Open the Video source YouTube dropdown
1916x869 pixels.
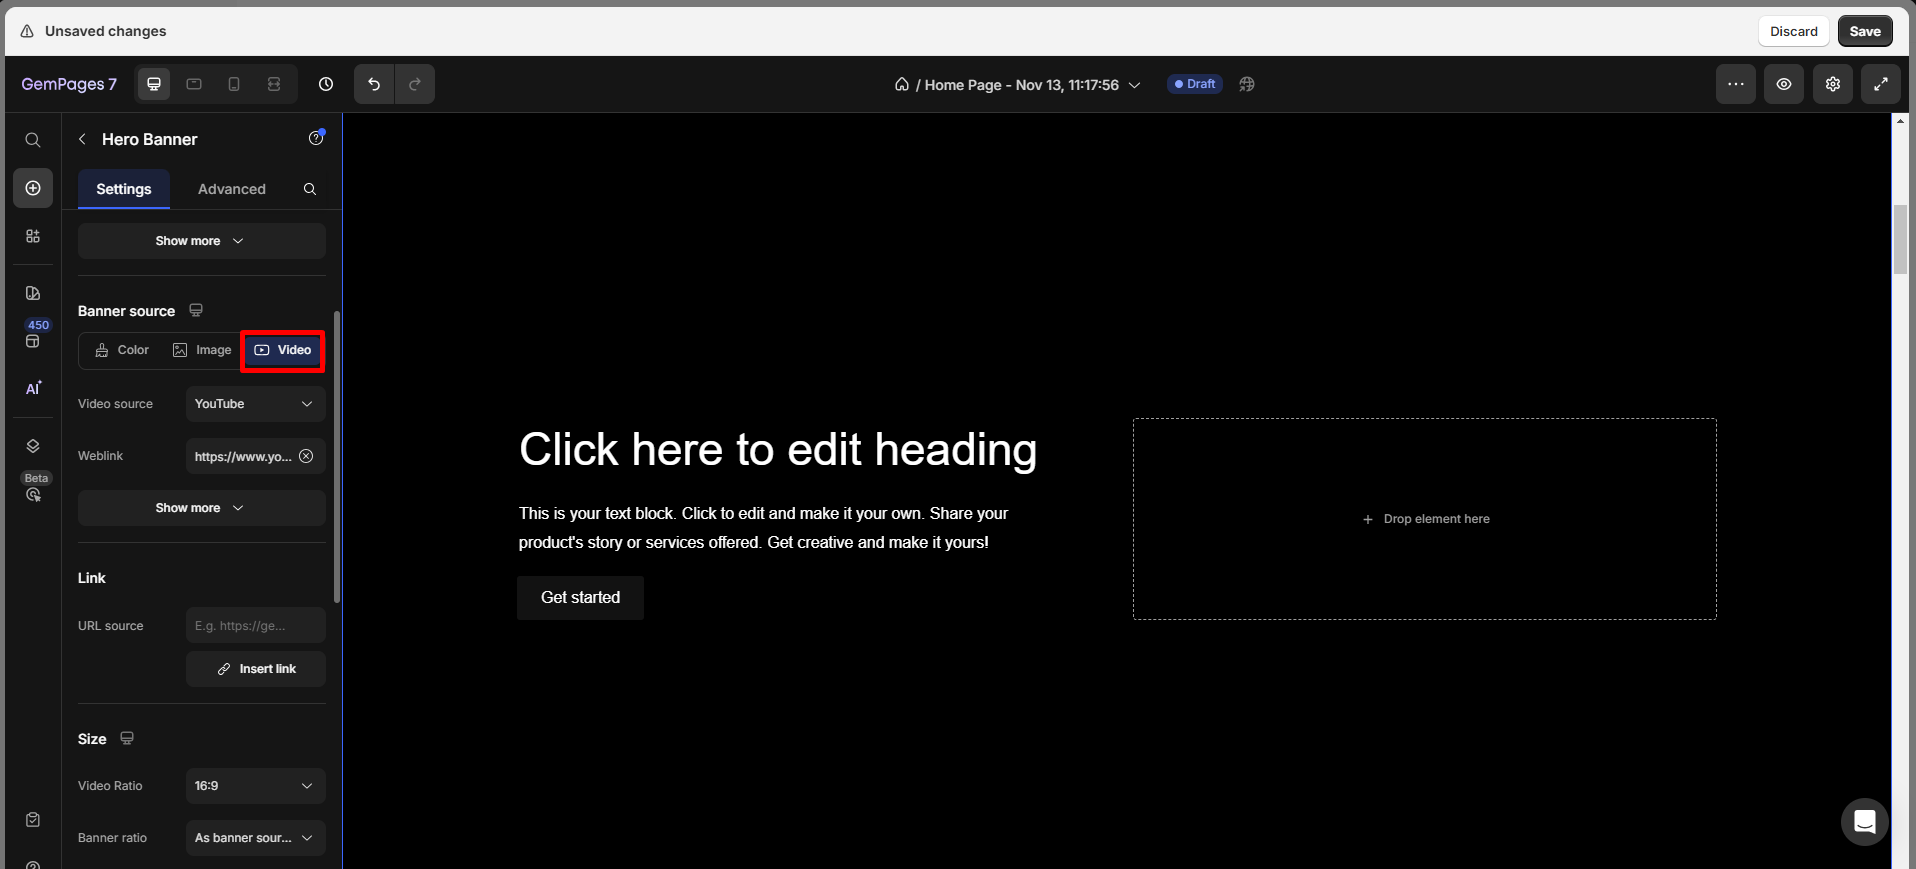(x=255, y=404)
